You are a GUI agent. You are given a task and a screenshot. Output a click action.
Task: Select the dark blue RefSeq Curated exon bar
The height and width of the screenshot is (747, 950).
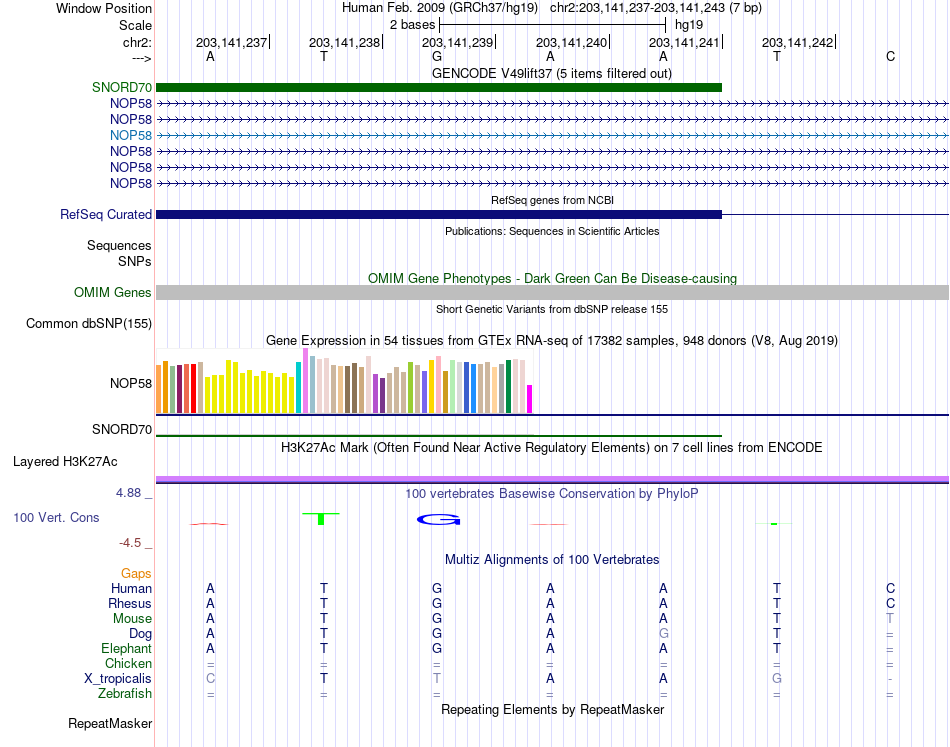point(439,214)
